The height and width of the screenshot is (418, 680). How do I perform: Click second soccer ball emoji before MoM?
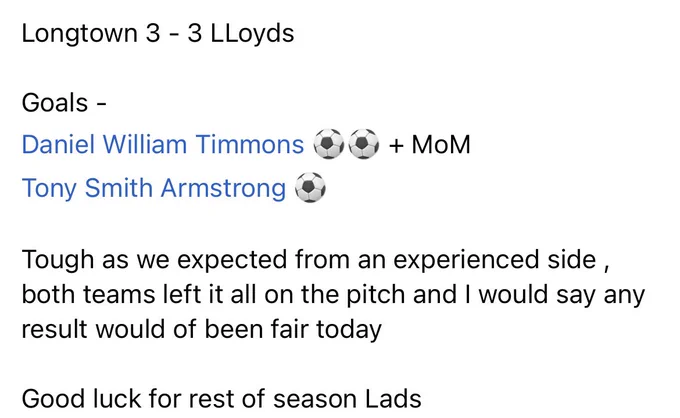pyautogui.click(x=364, y=144)
